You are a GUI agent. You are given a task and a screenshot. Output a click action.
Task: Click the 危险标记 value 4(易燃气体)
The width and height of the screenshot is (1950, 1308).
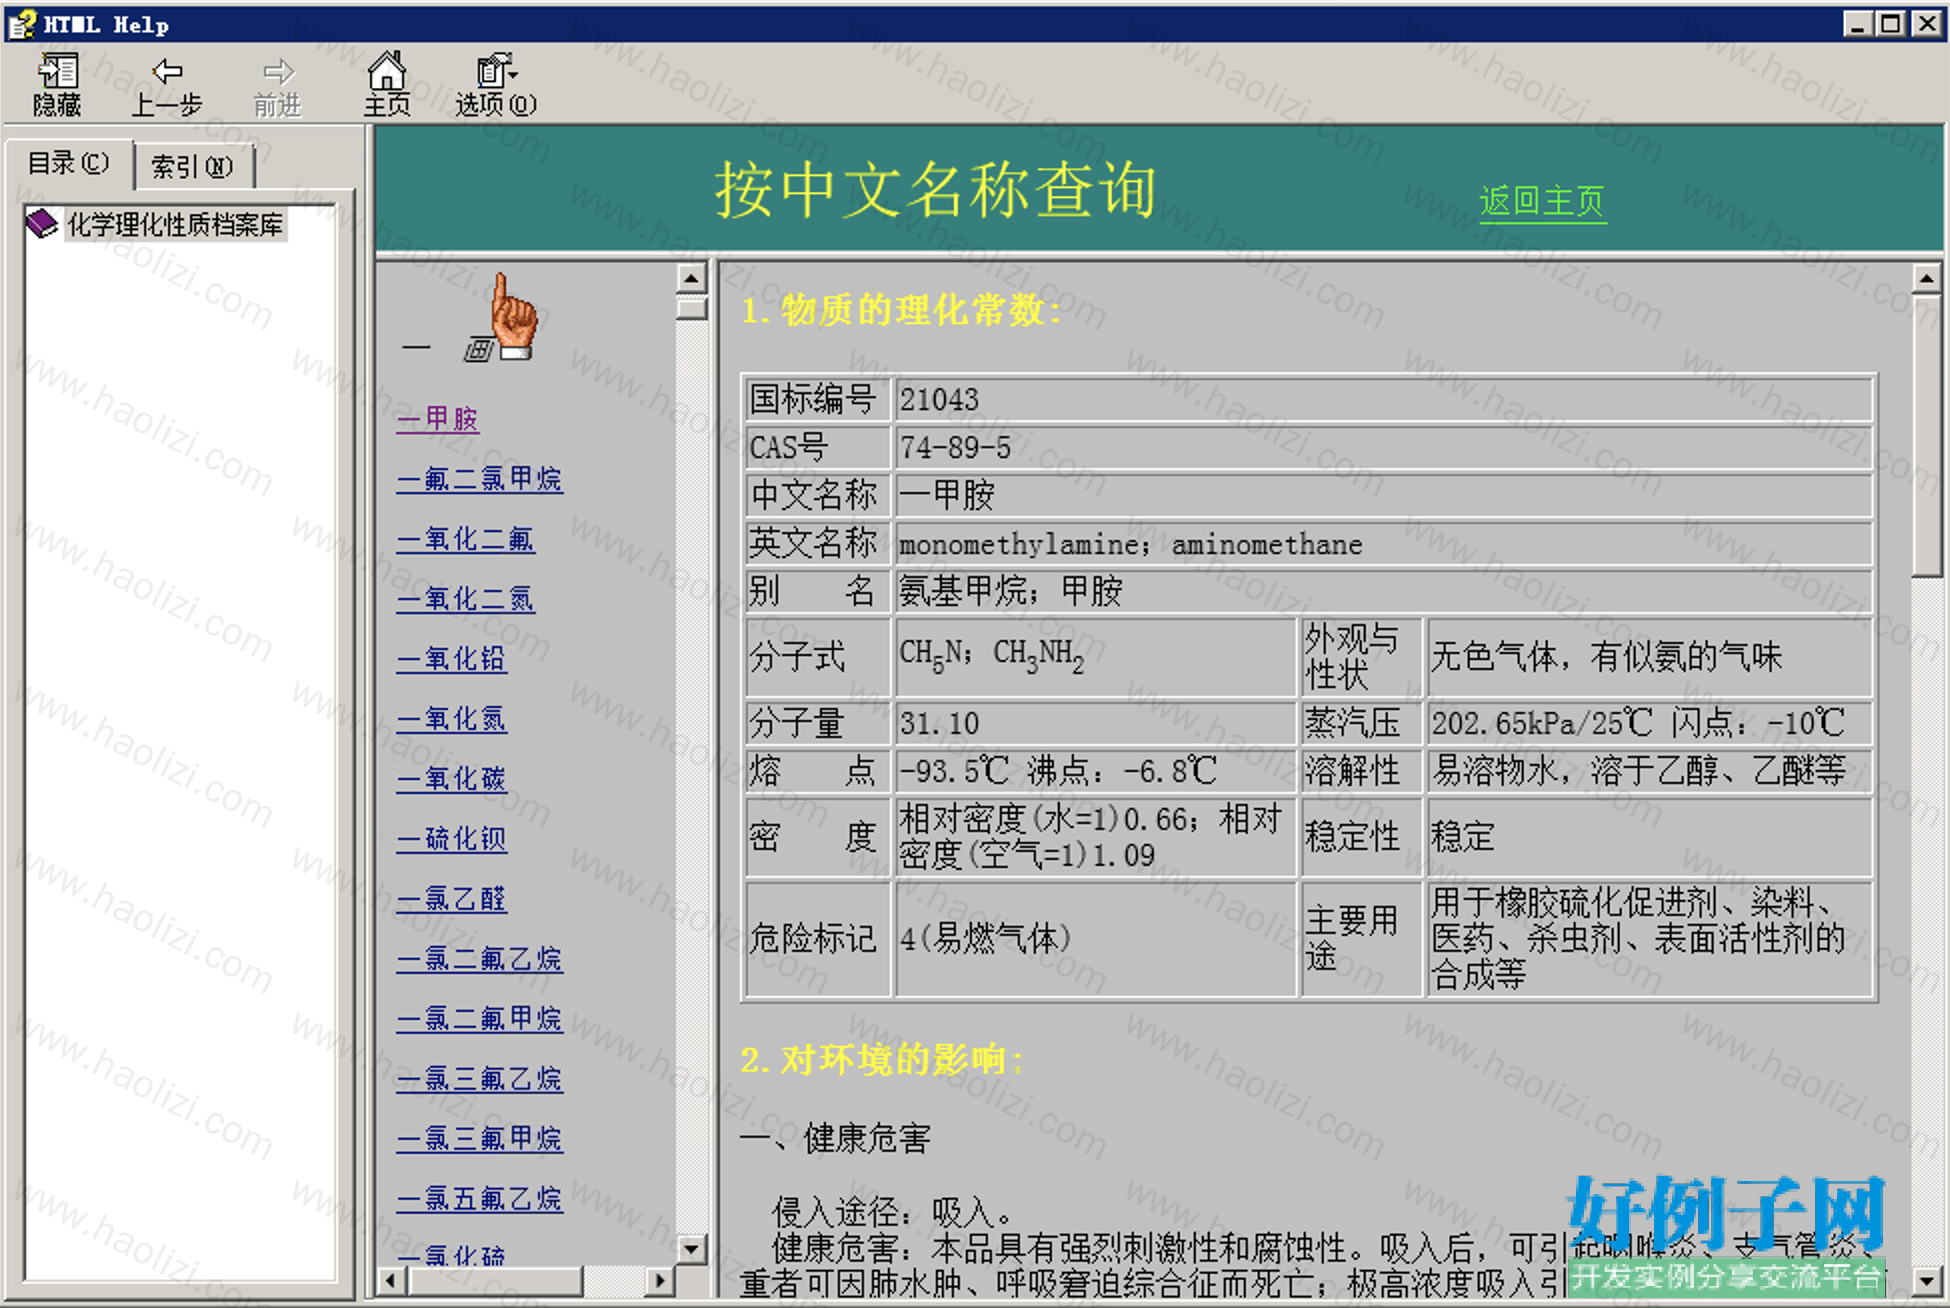pos(986,938)
